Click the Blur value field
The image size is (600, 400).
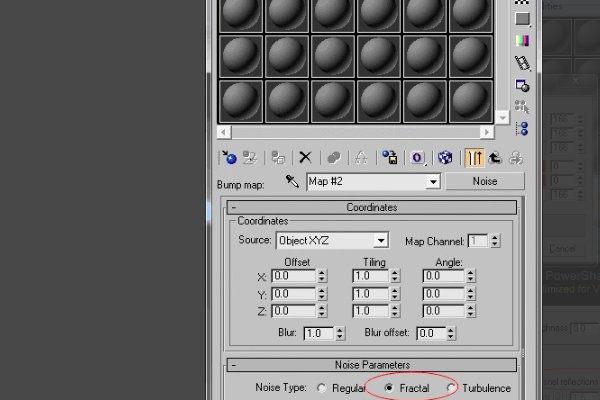(319, 333)
